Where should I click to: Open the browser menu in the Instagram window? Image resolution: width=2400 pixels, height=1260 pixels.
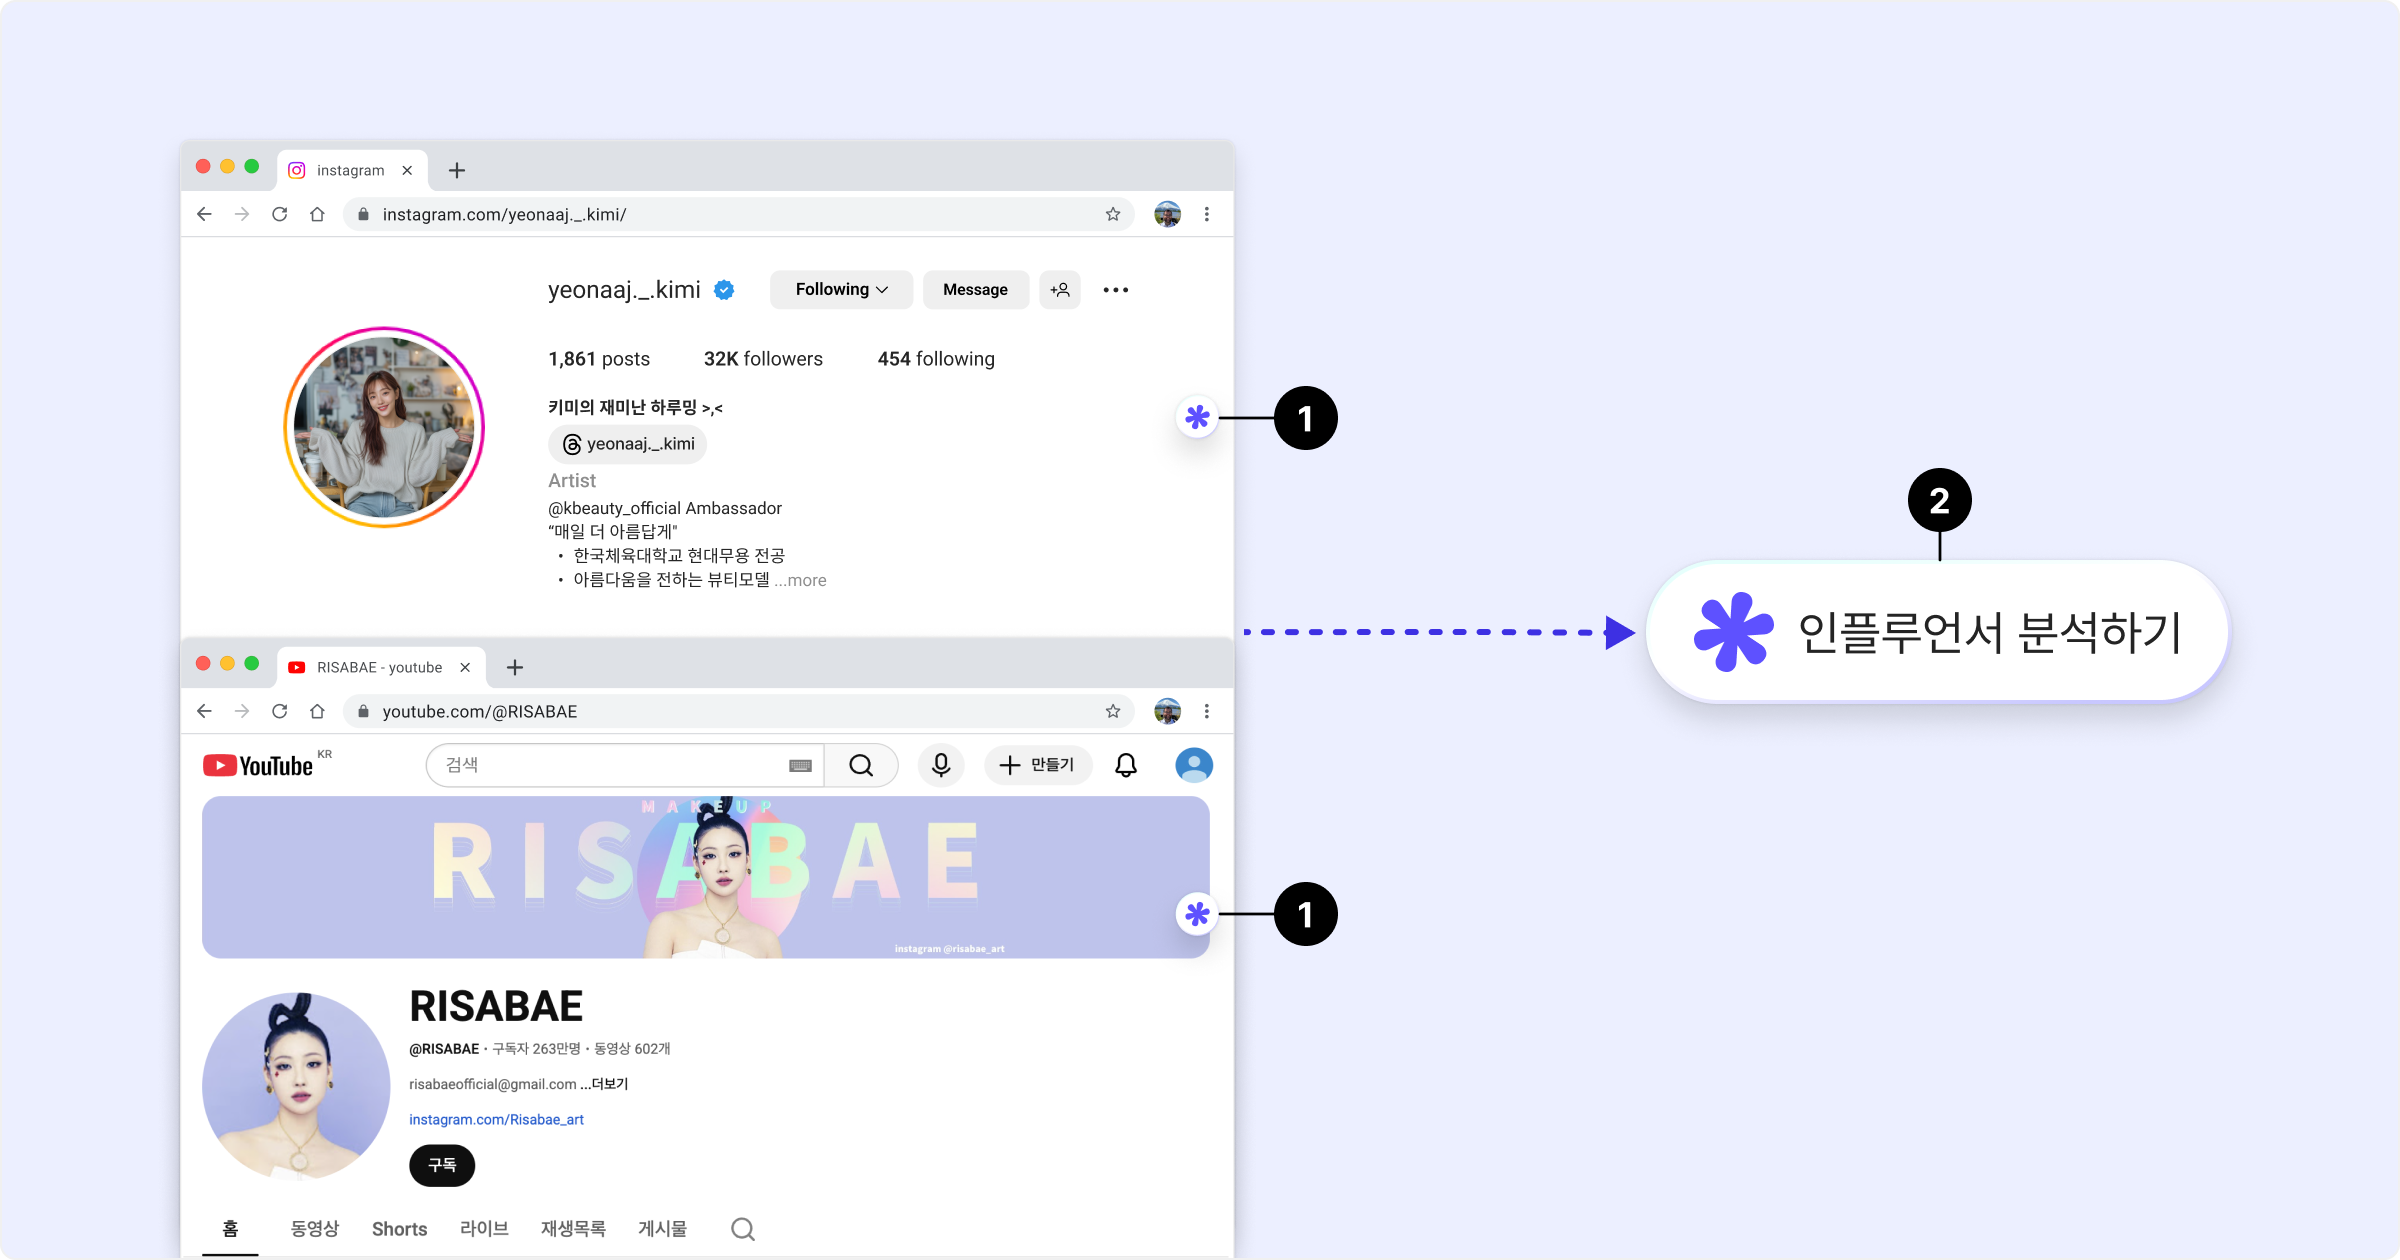tap(1207, 214)
